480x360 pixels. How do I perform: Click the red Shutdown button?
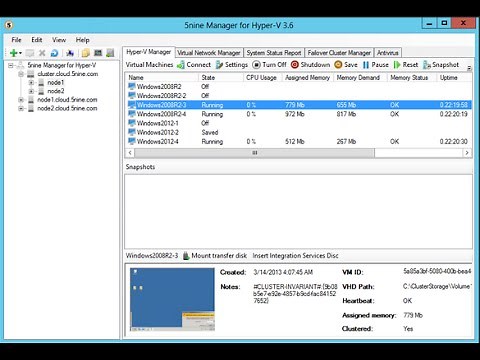(x=310, y=65)
